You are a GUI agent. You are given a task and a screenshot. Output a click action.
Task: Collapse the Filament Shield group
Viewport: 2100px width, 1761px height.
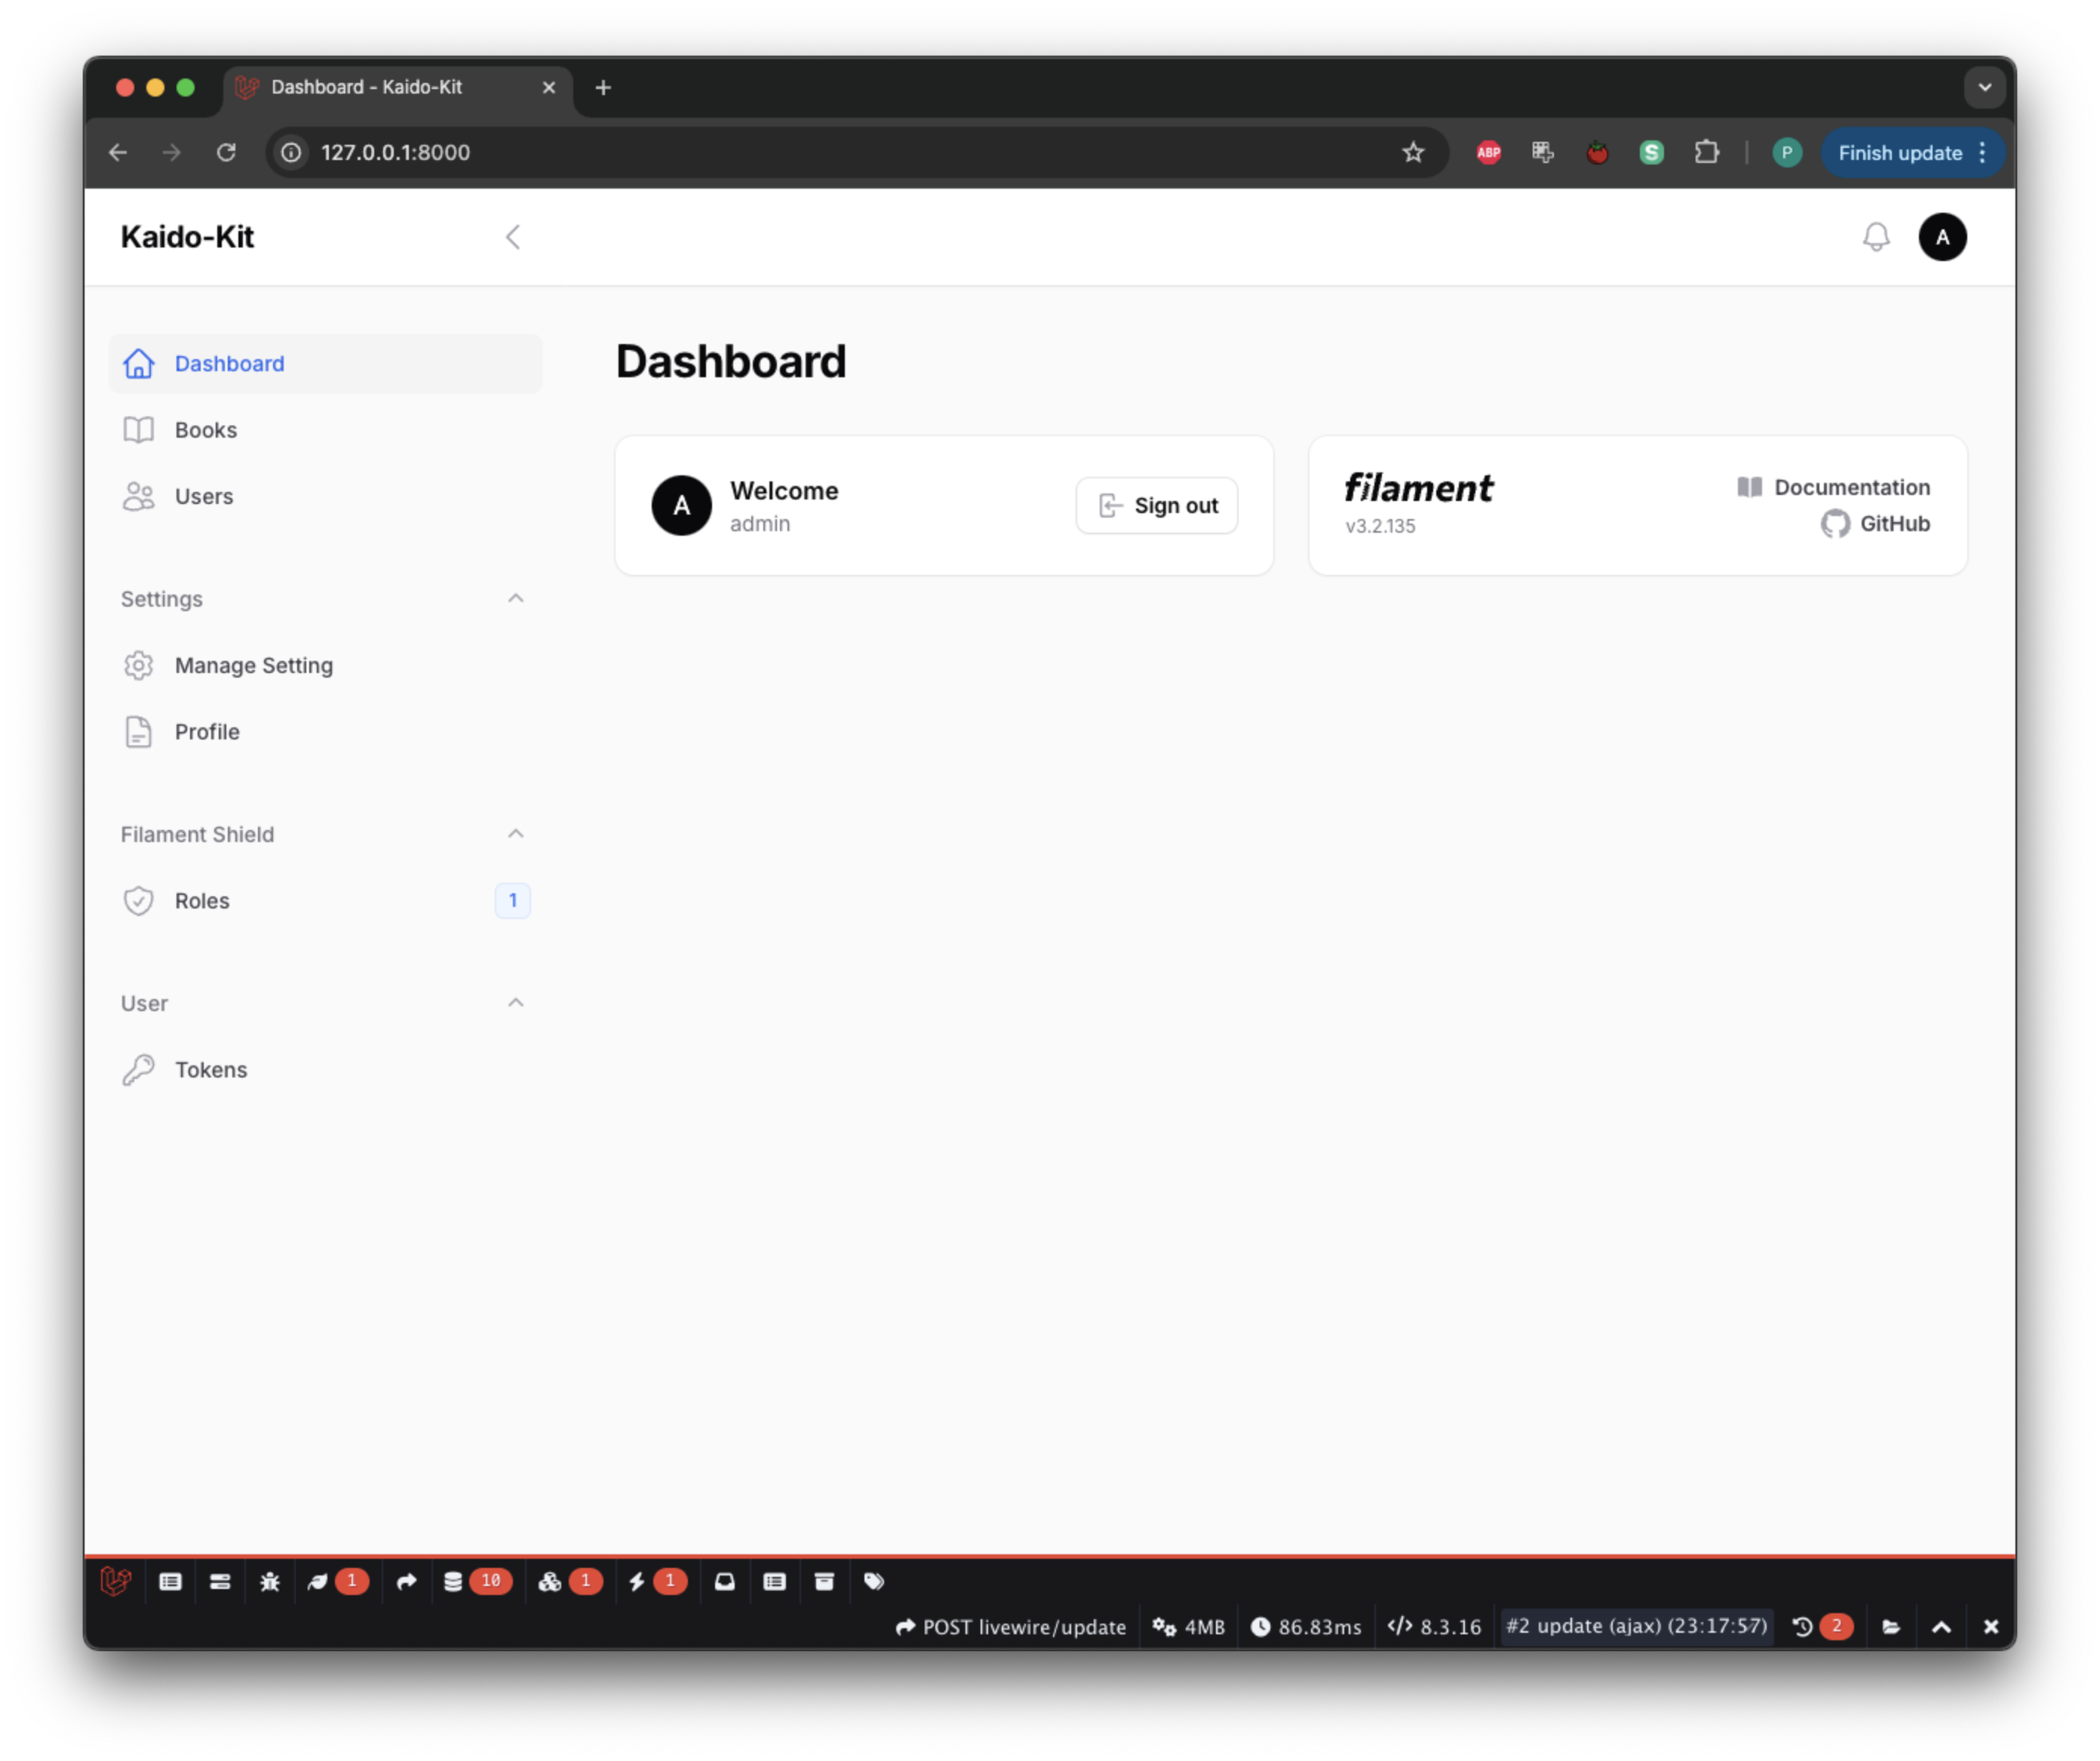(515, 833)
